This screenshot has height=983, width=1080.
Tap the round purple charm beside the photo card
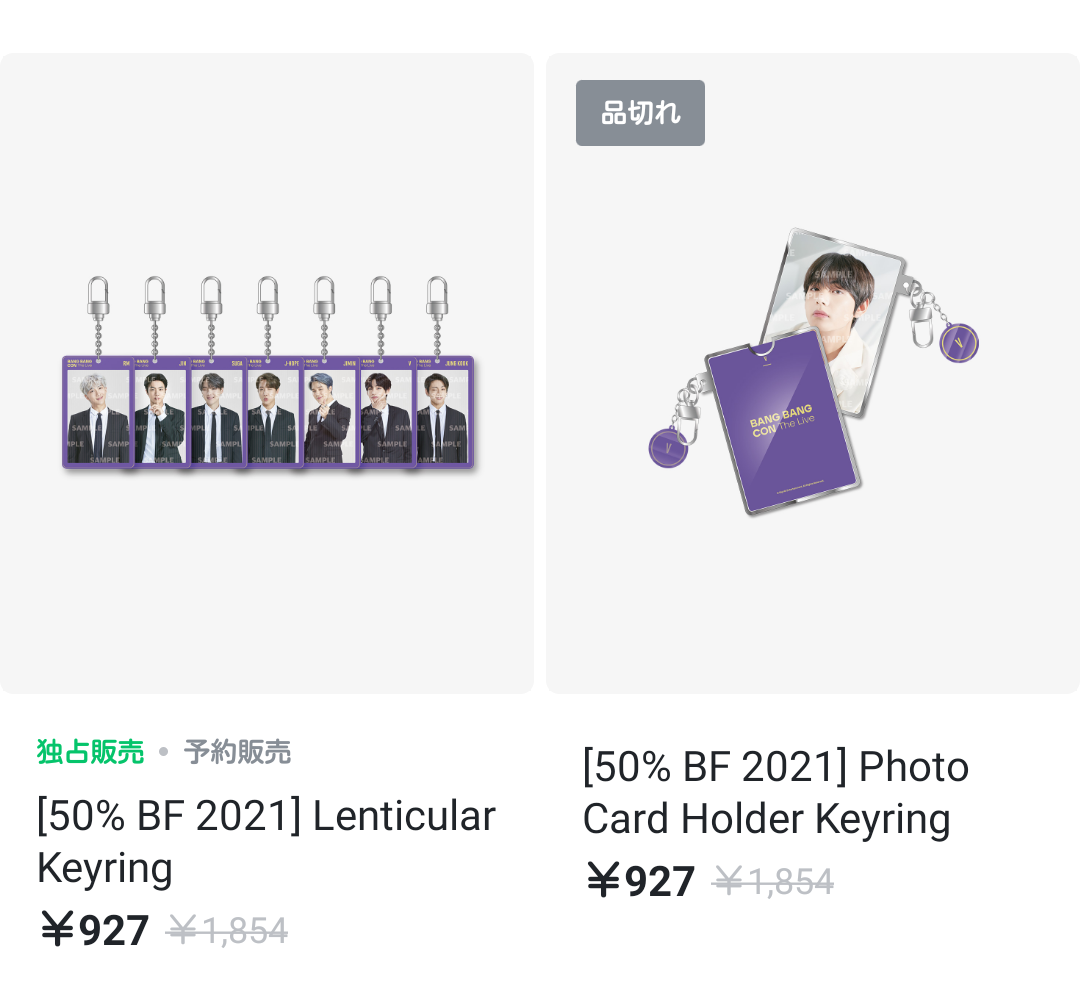tap(959, 343)
